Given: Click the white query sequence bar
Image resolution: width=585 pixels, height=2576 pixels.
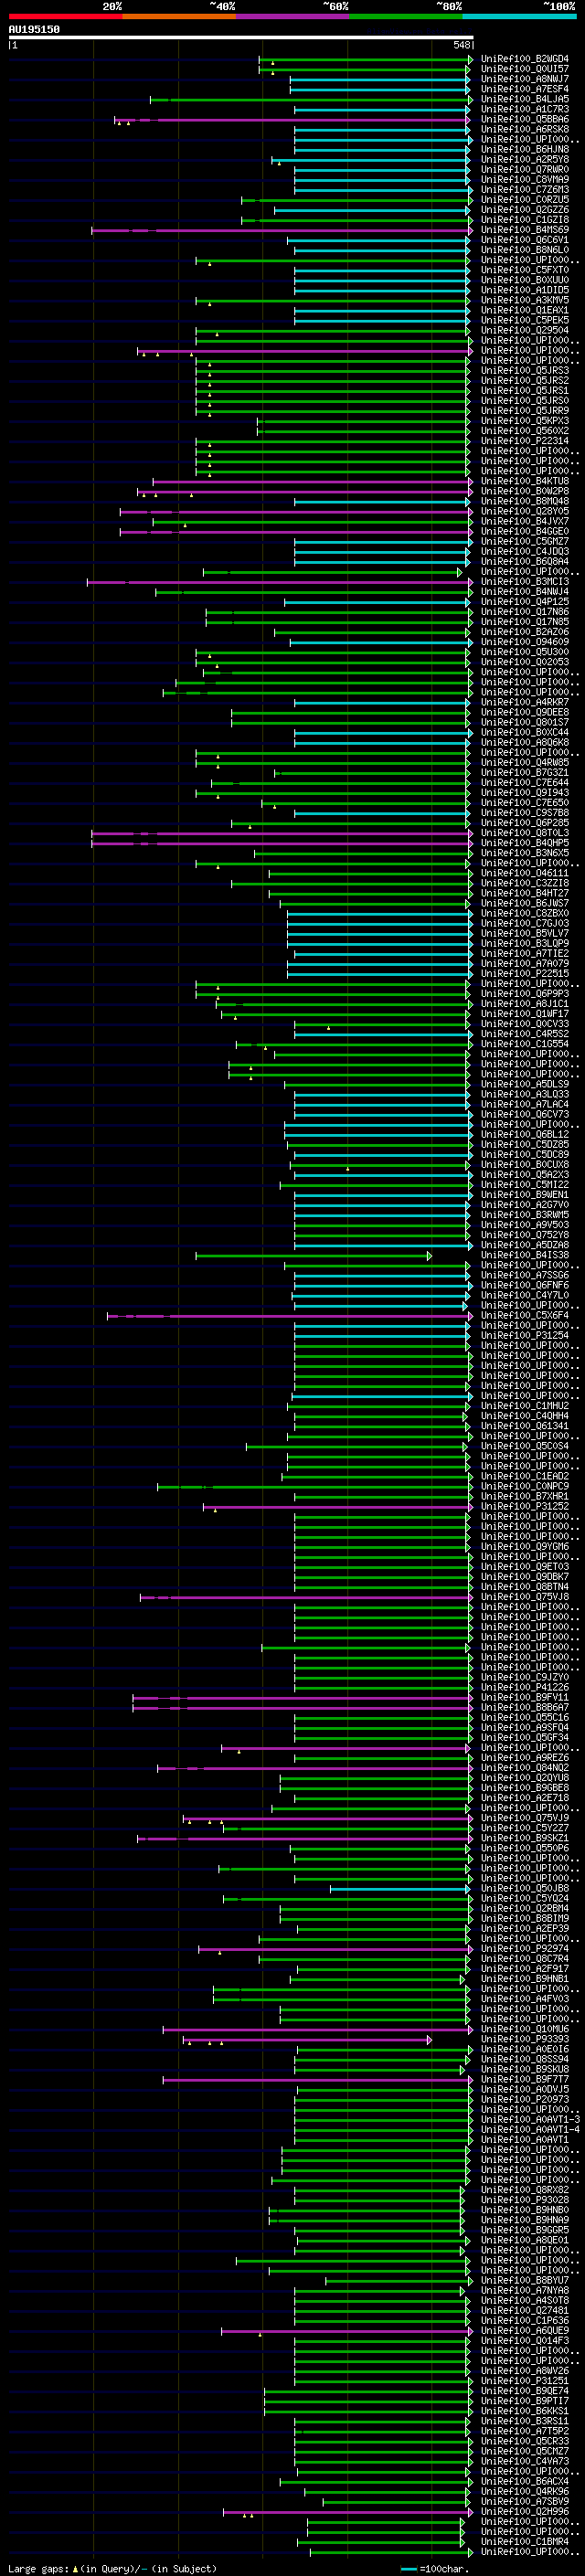Looking at the screenshot, I should (x=241, y=38).
